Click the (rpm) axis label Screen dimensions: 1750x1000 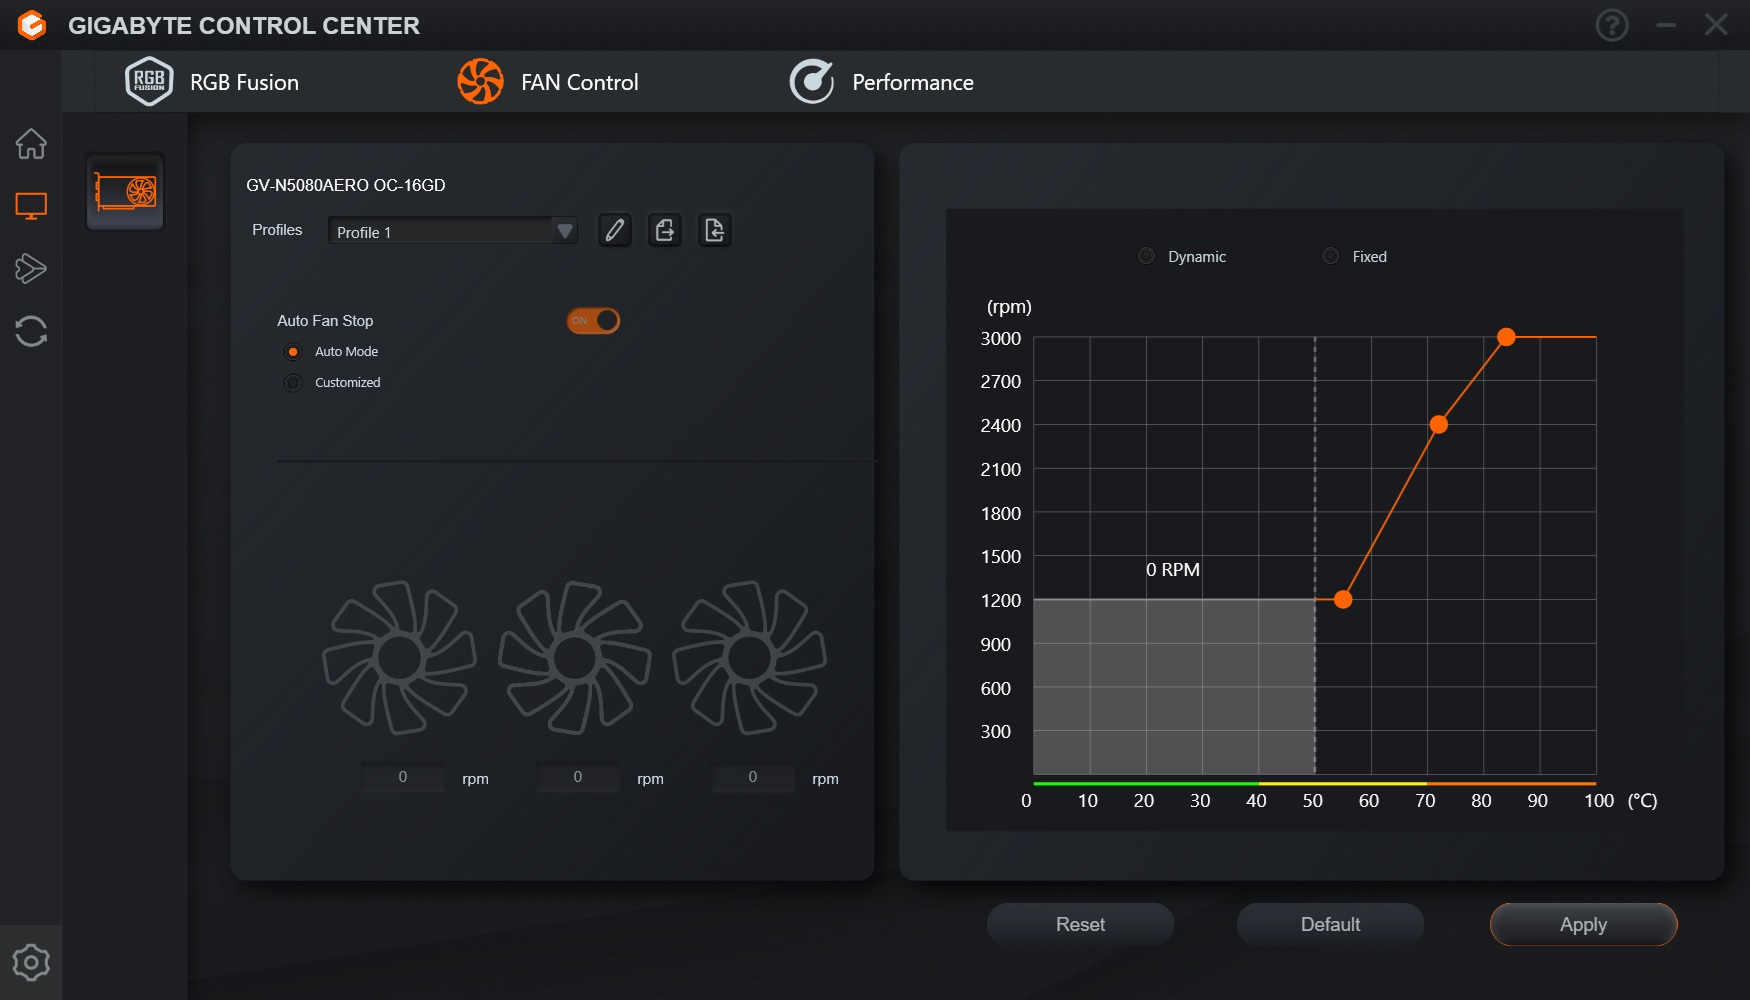point(1009,307)
